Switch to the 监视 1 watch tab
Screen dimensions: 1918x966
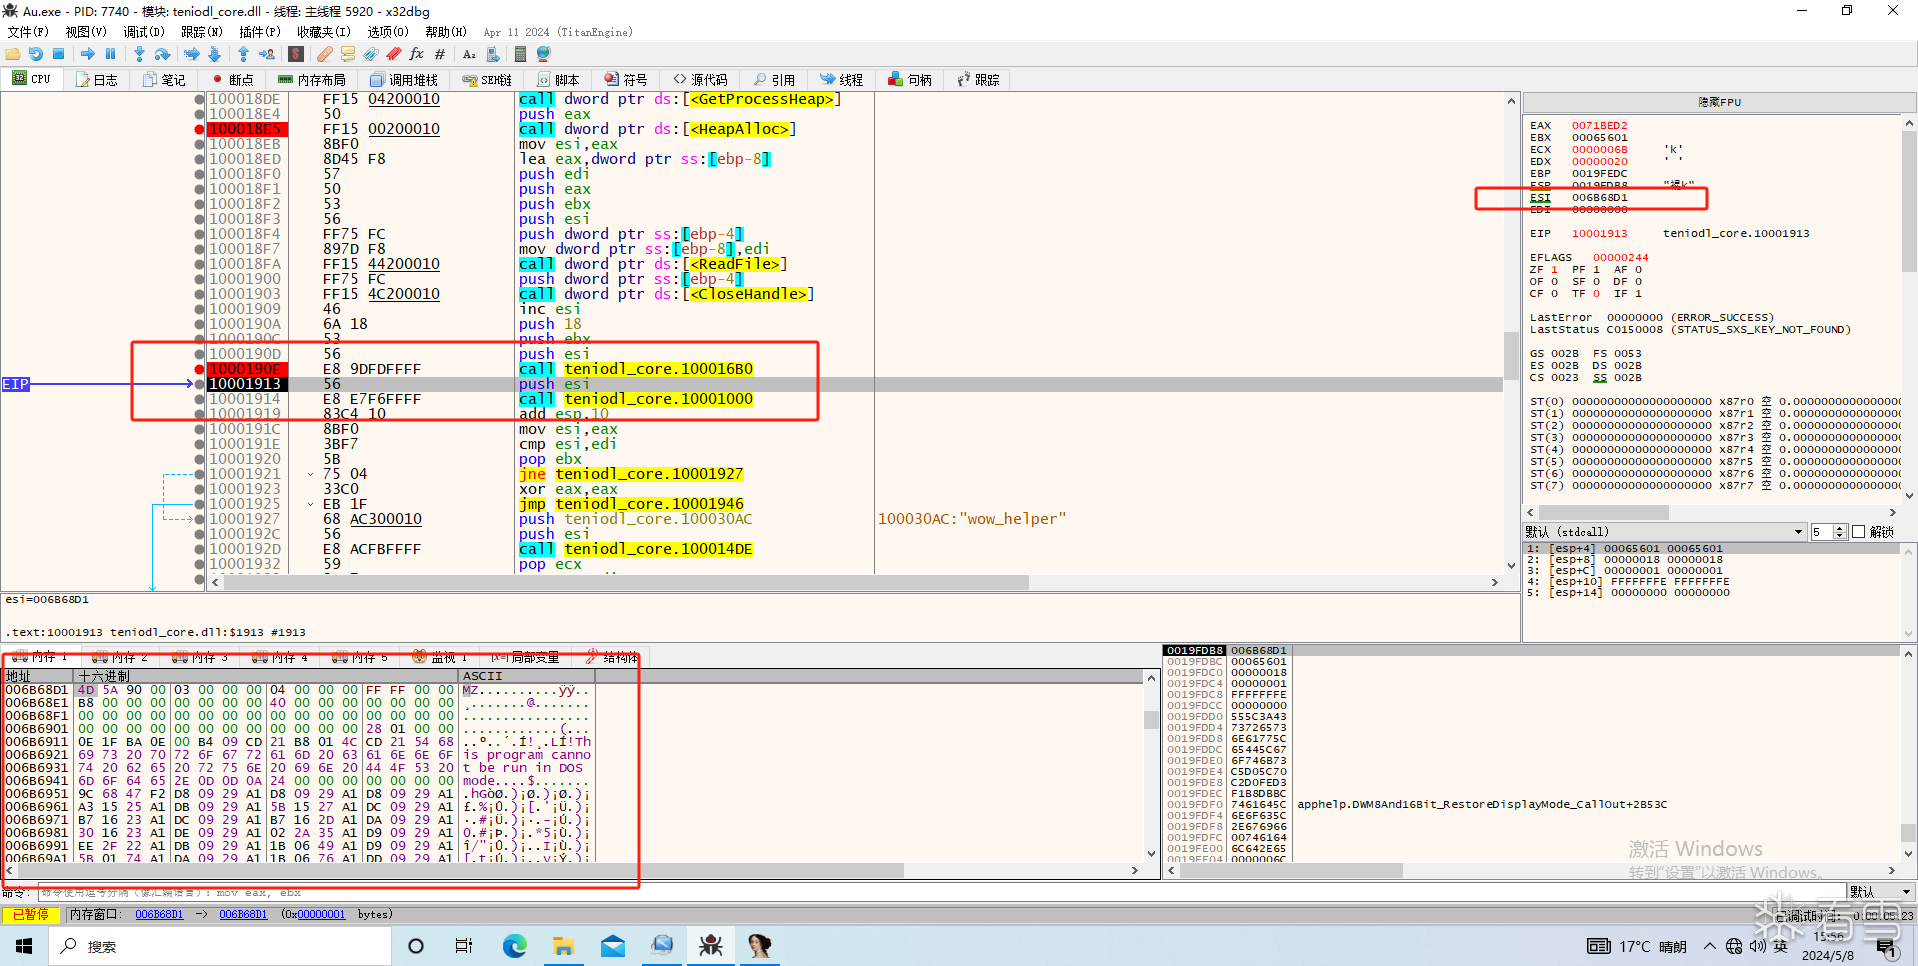[x=440, y=657]
